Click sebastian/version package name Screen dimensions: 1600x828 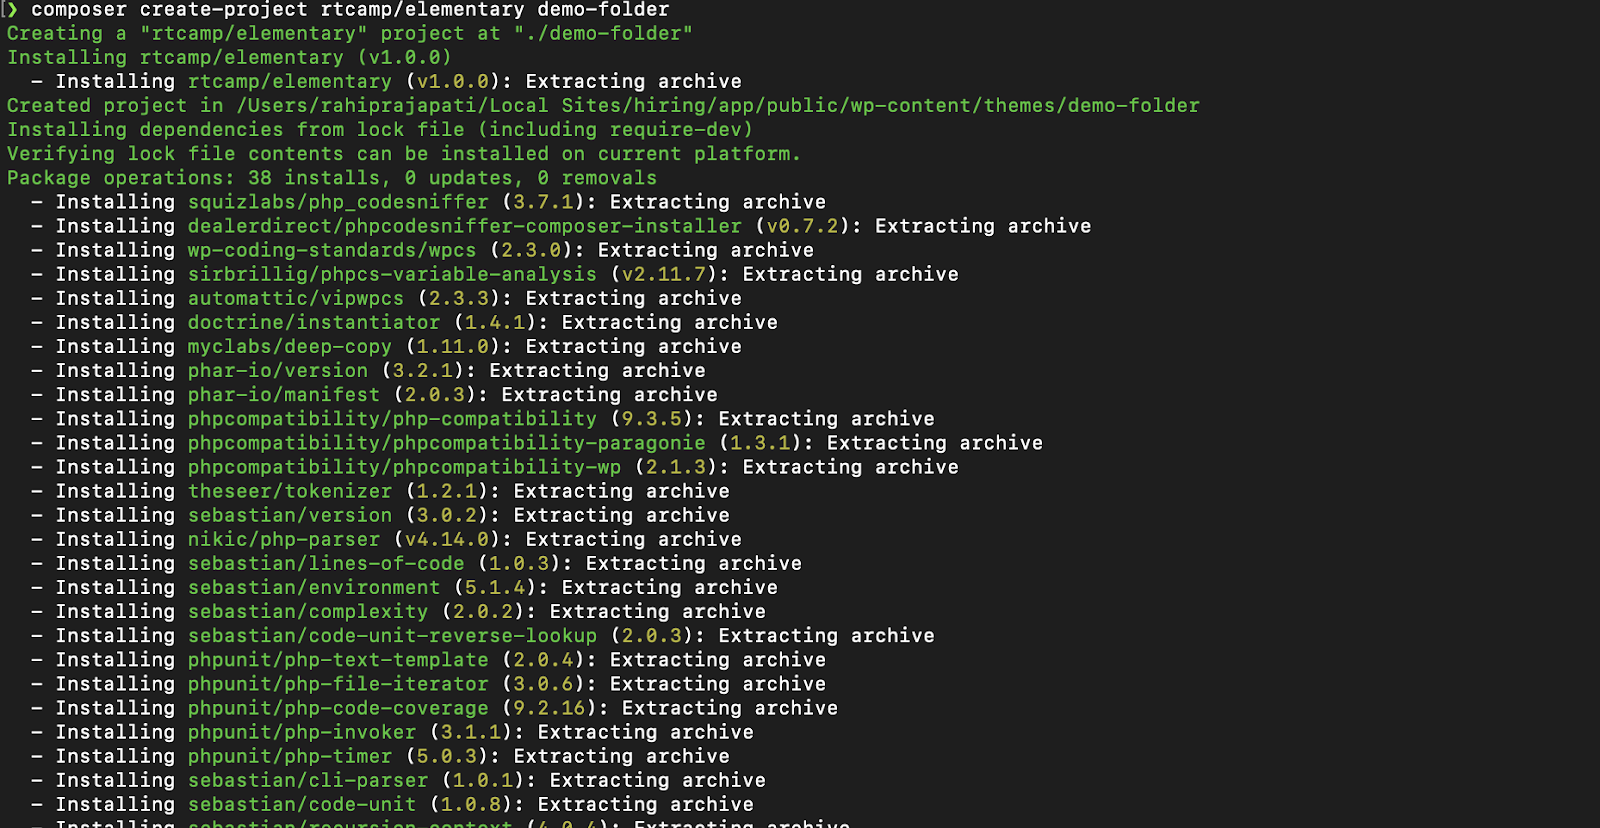pyautogui.click(x=290, y=515)
